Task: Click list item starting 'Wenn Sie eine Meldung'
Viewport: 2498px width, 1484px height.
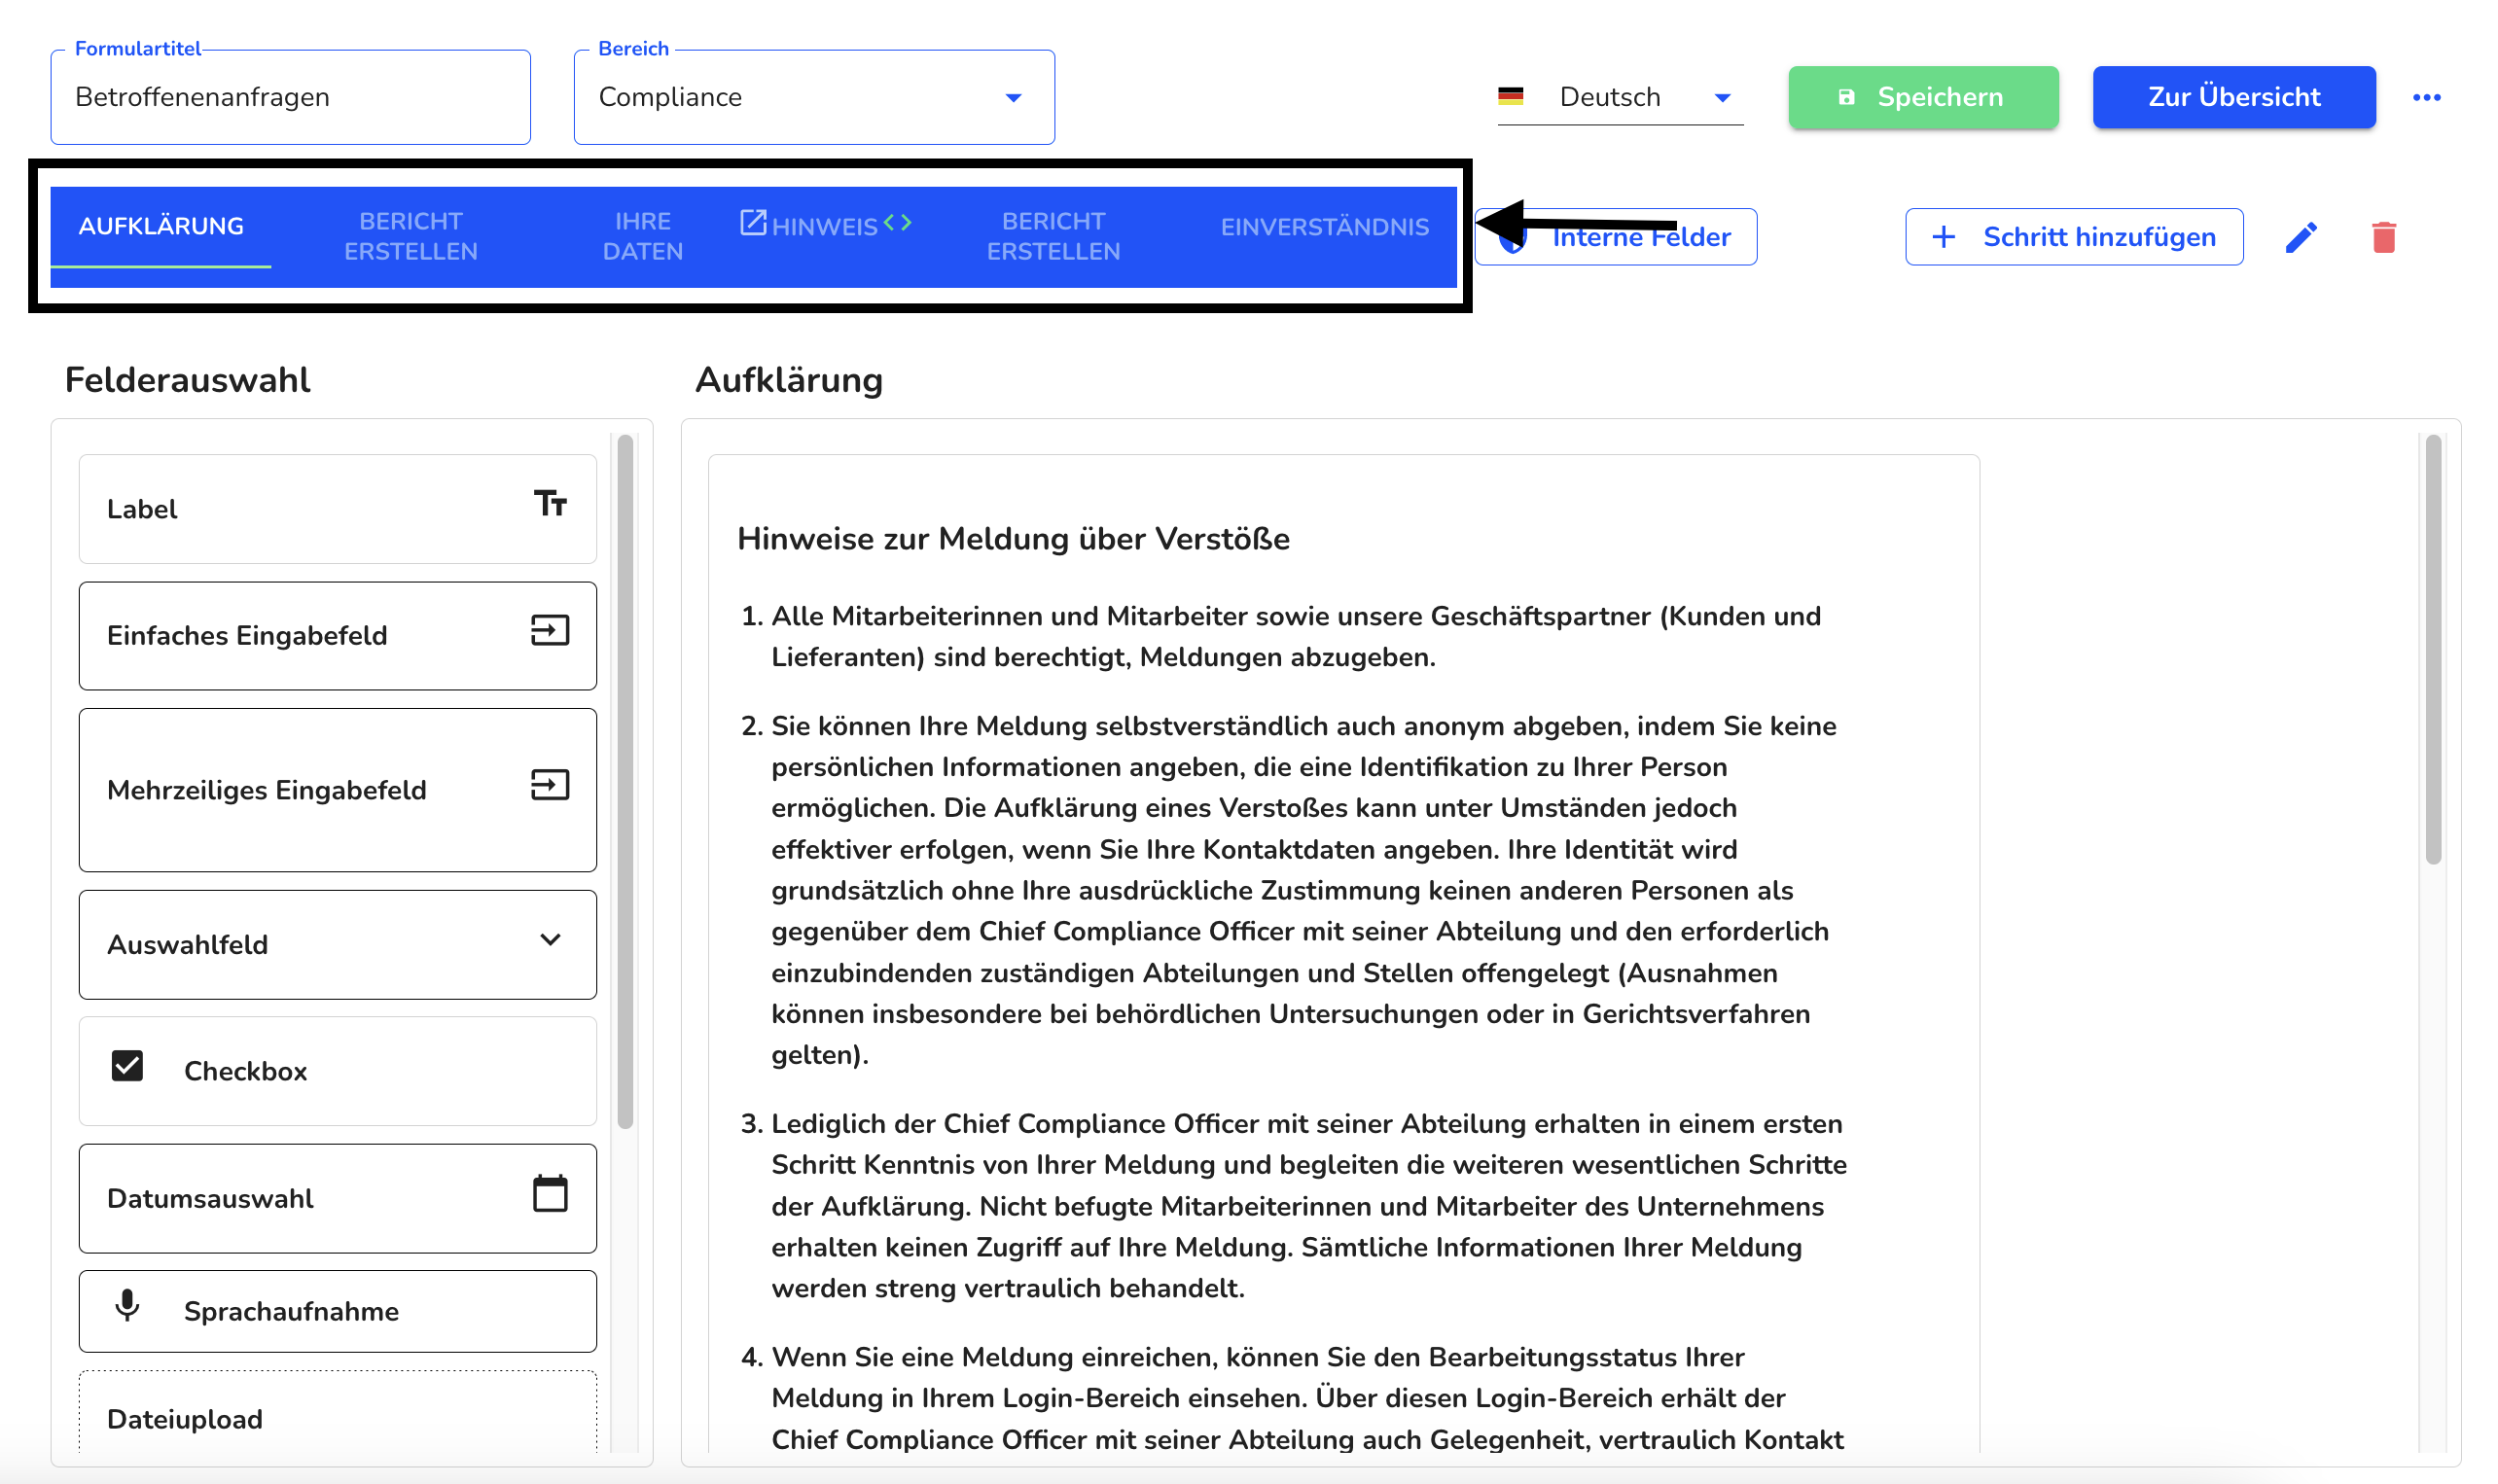Action: (1307, 1397)
